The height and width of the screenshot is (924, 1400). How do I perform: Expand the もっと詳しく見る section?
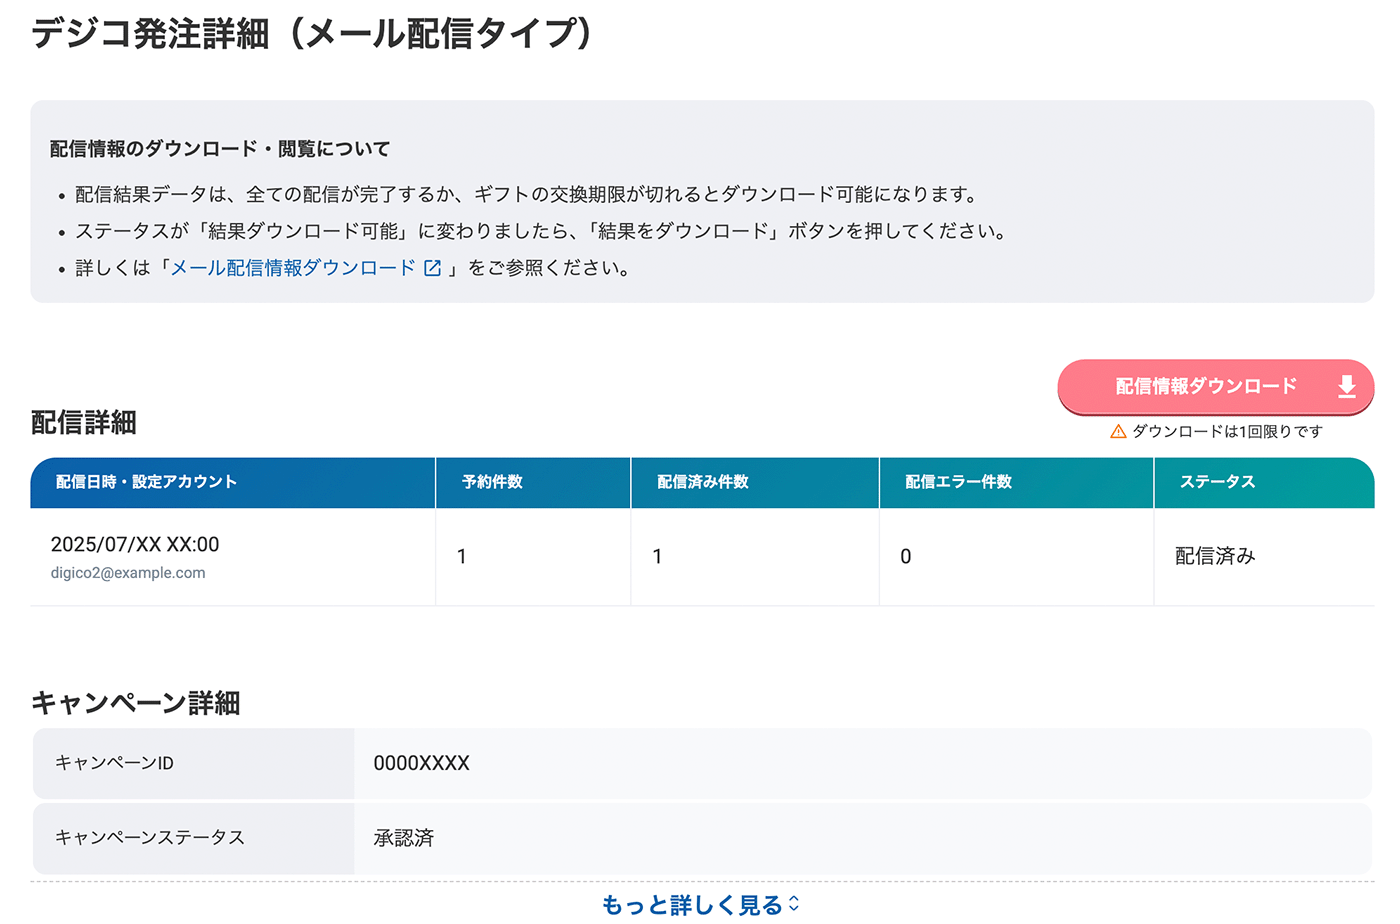pyautogui.click(x=692, y=905)
